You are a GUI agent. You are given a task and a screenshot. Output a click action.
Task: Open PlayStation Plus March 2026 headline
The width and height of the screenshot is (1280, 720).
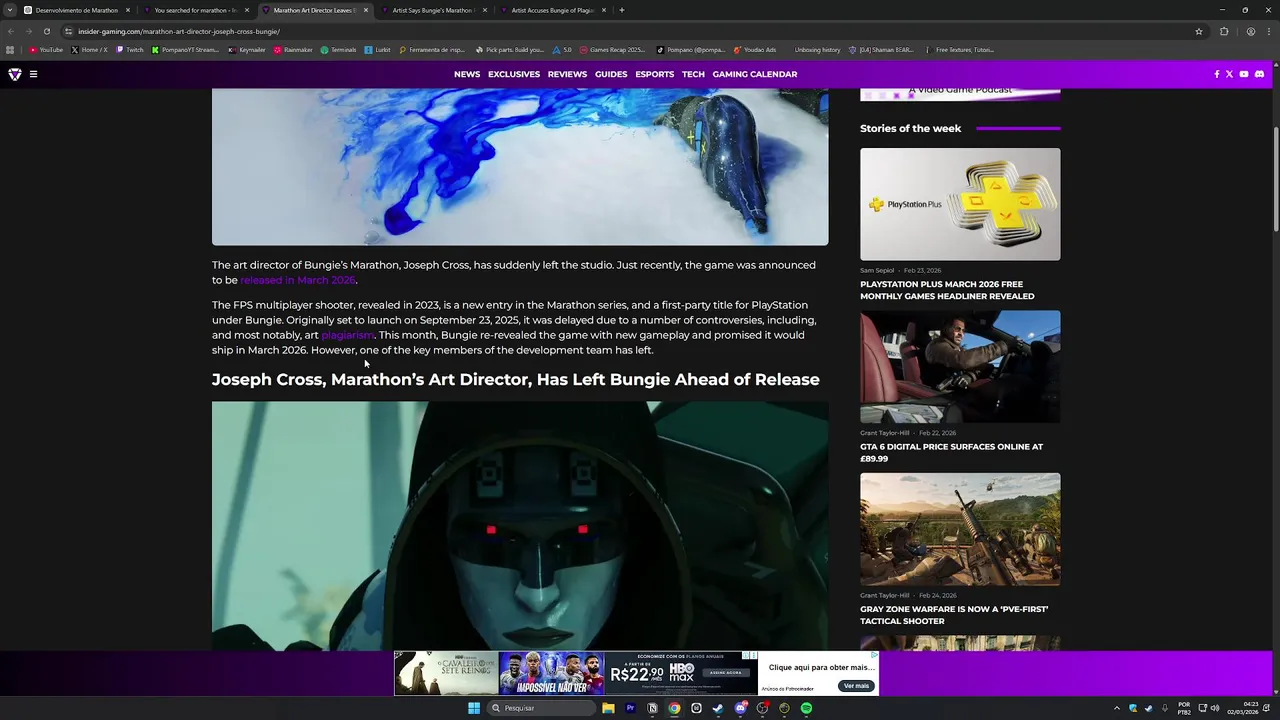click(947, 290)
